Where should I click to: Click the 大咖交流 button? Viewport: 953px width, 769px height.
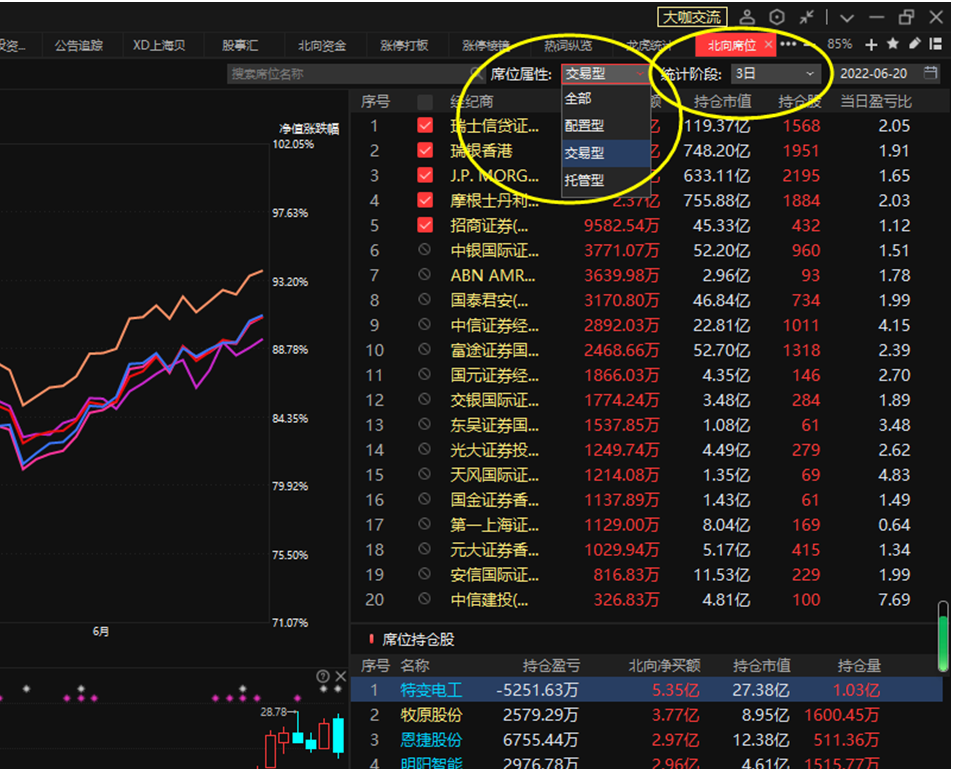coord(692,17)
